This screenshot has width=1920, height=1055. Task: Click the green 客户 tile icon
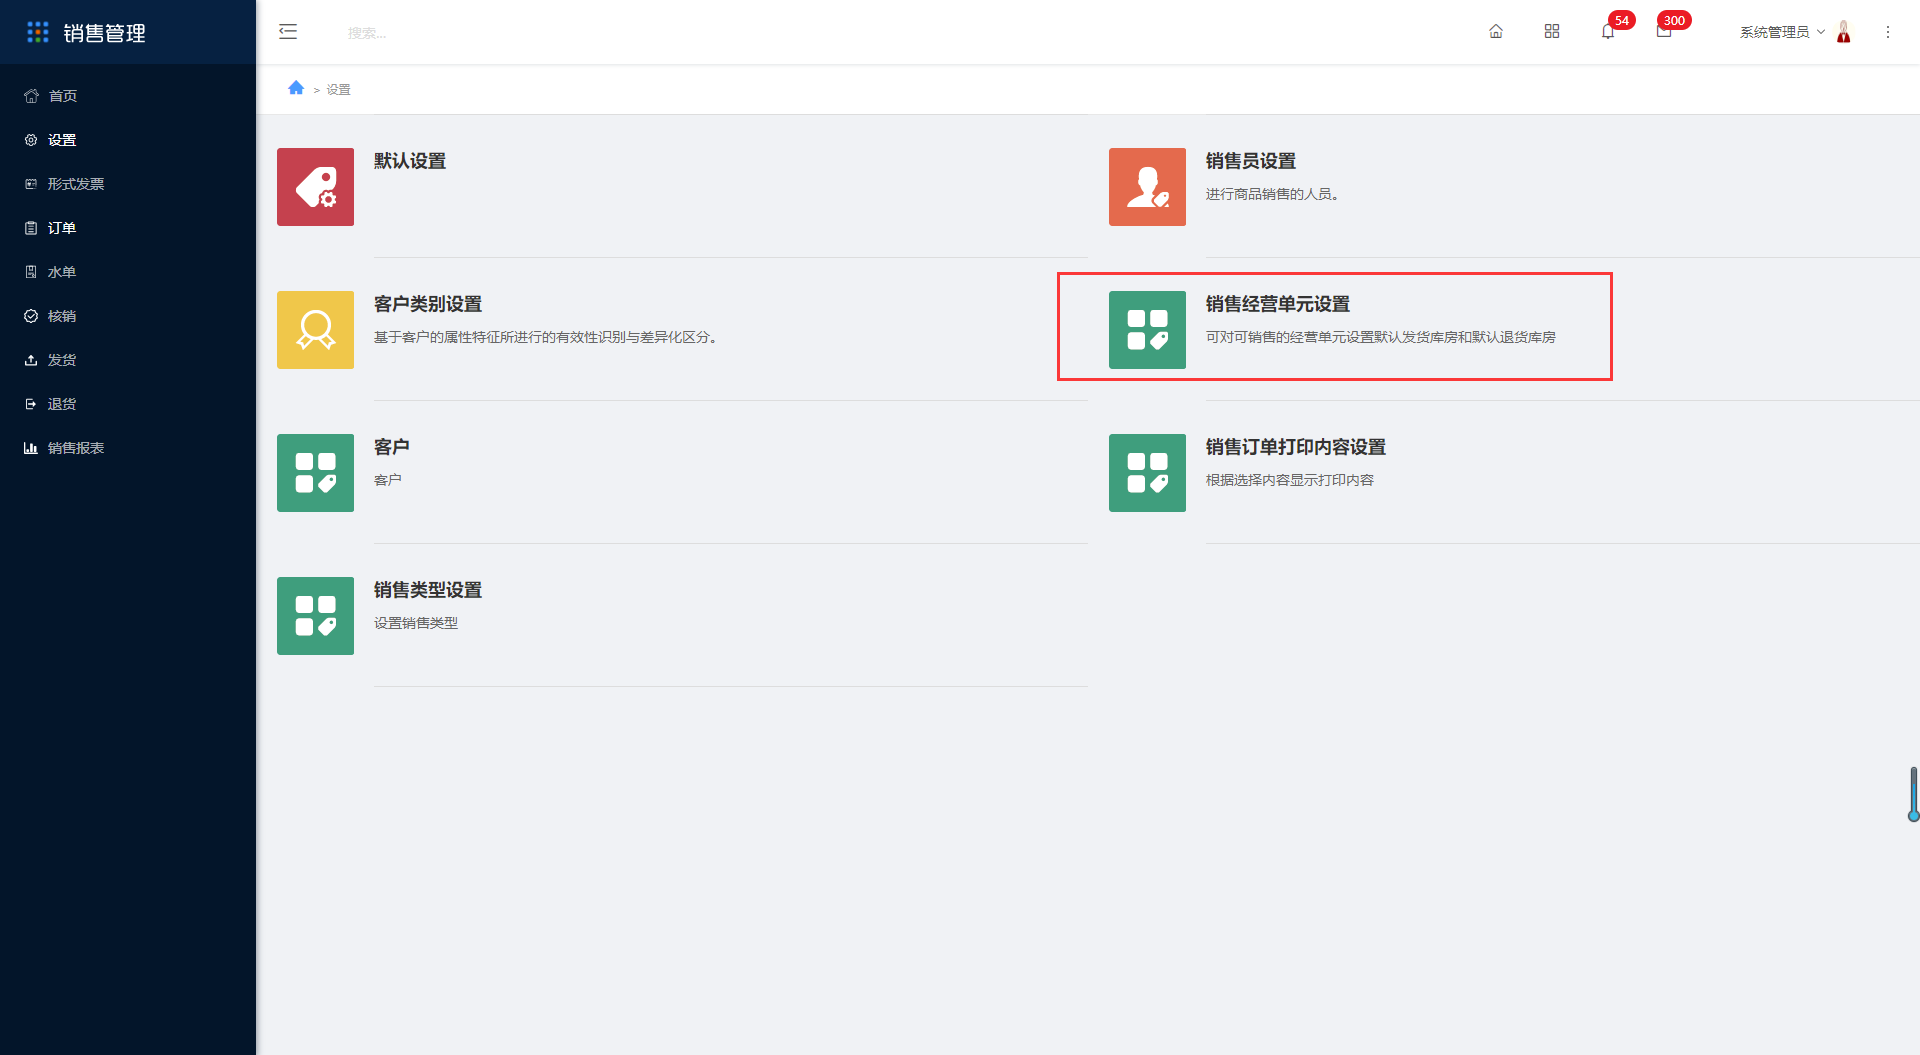pos(315,473)
